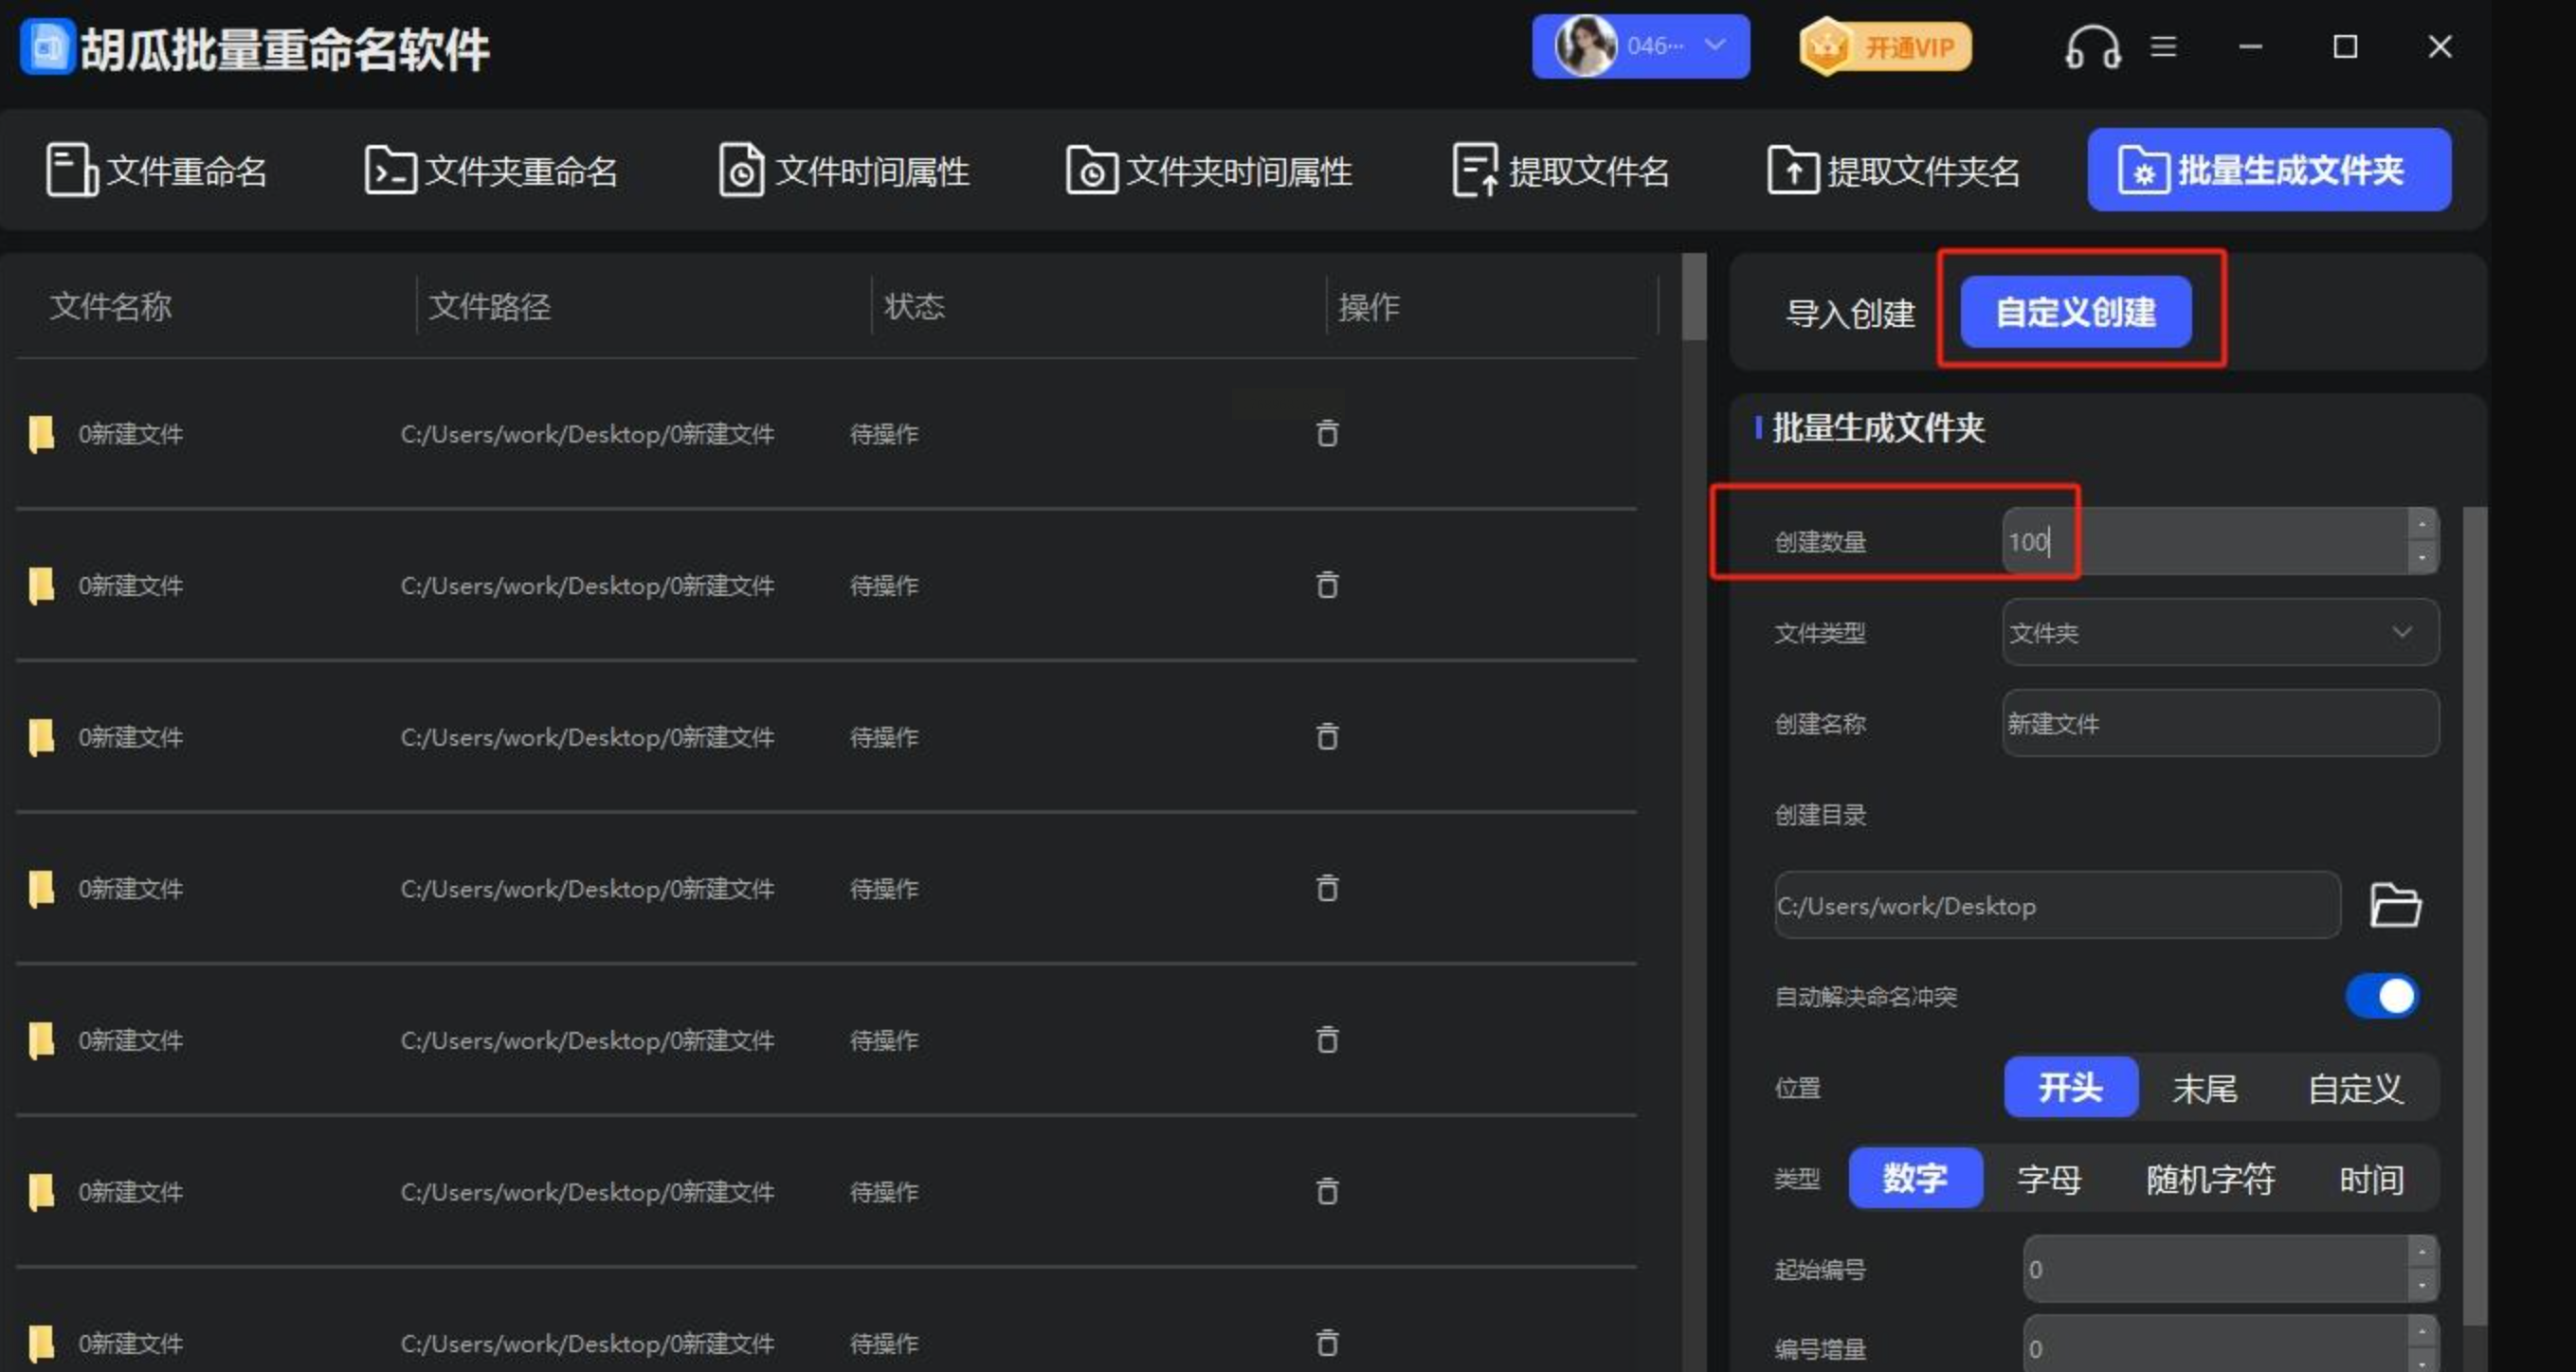Click the headset customer support icon

coord(2092,47)
